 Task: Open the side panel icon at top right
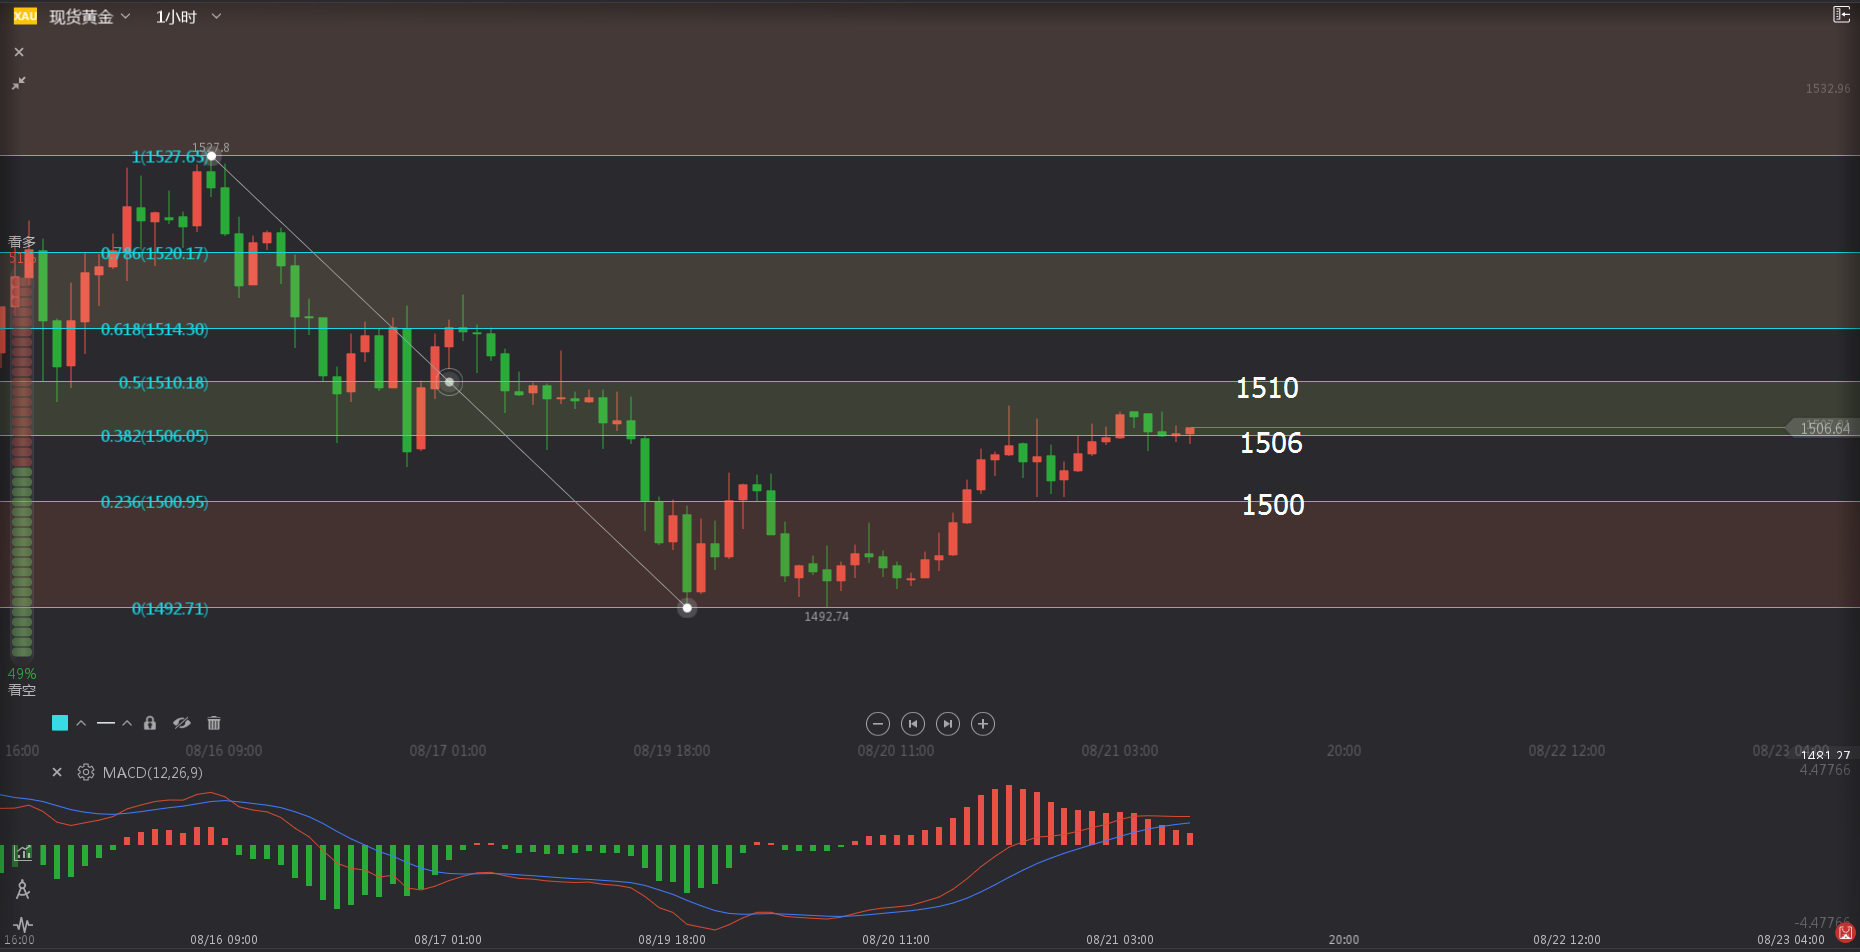click(1841, 14)
